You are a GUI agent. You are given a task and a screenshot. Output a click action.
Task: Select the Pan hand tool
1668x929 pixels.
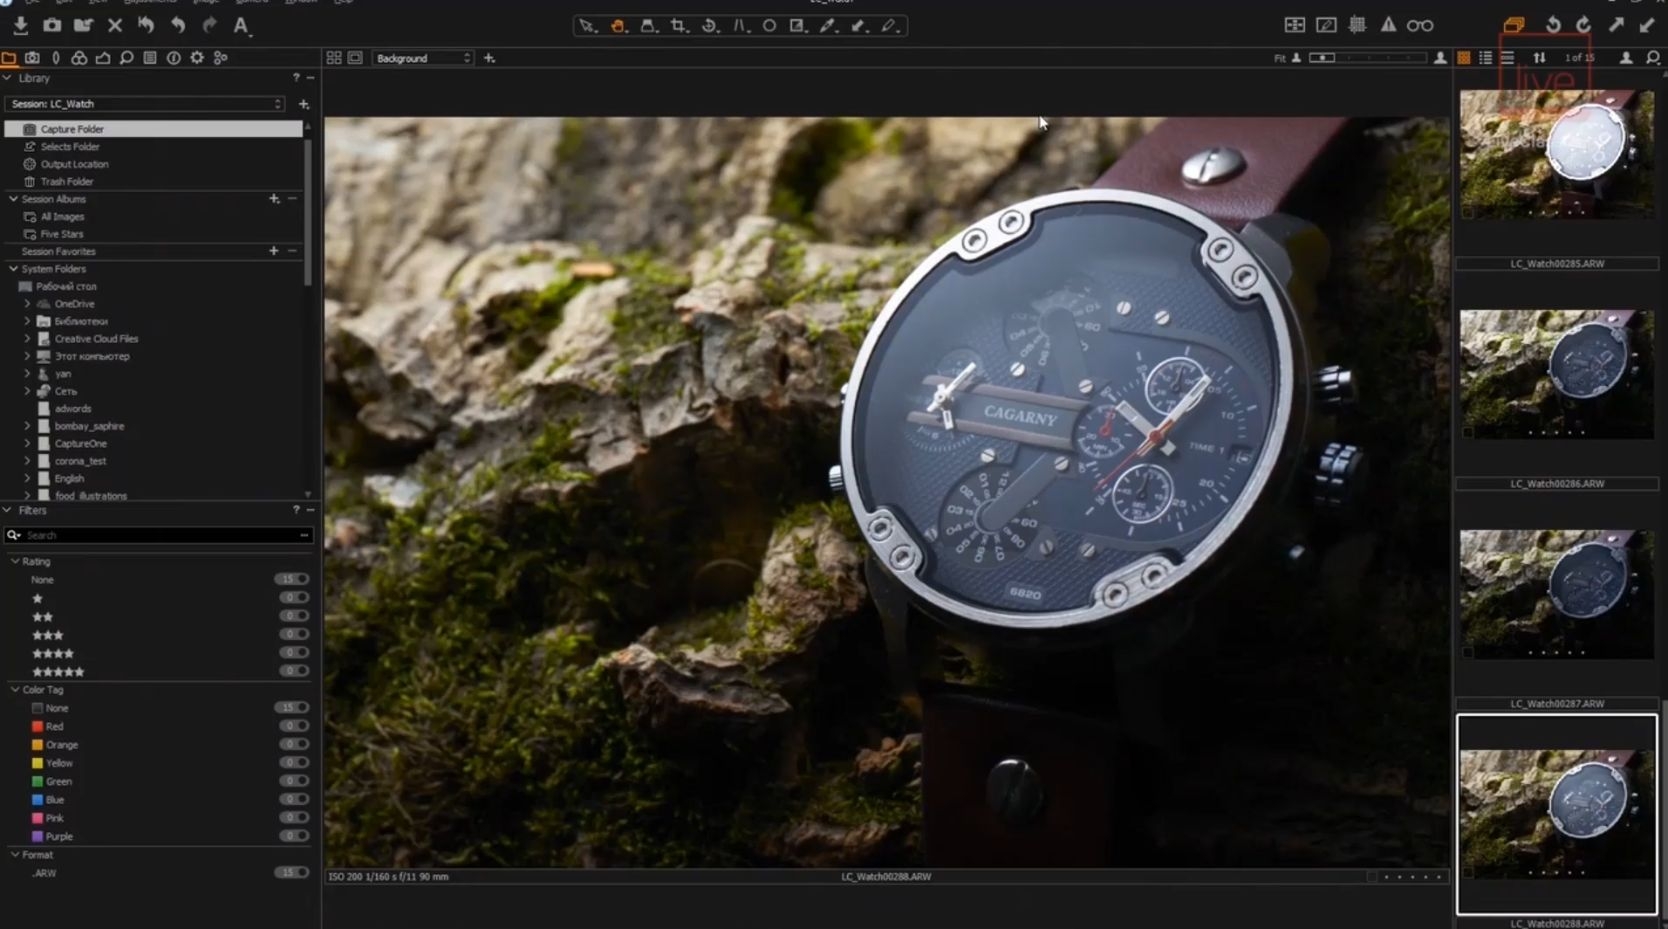tap(619, 26)
